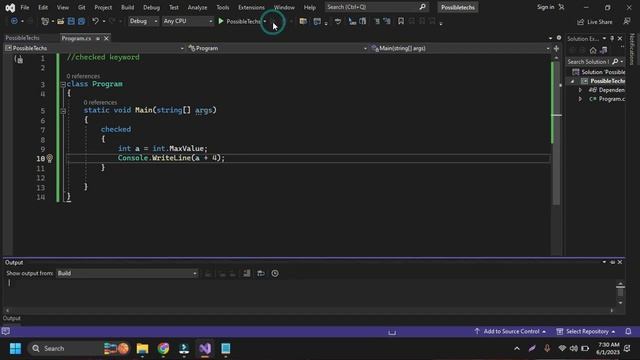The width and height of the screenshot is (640, 360).
Task: Click the editor split plus icon
Action: tap(556, 48)
